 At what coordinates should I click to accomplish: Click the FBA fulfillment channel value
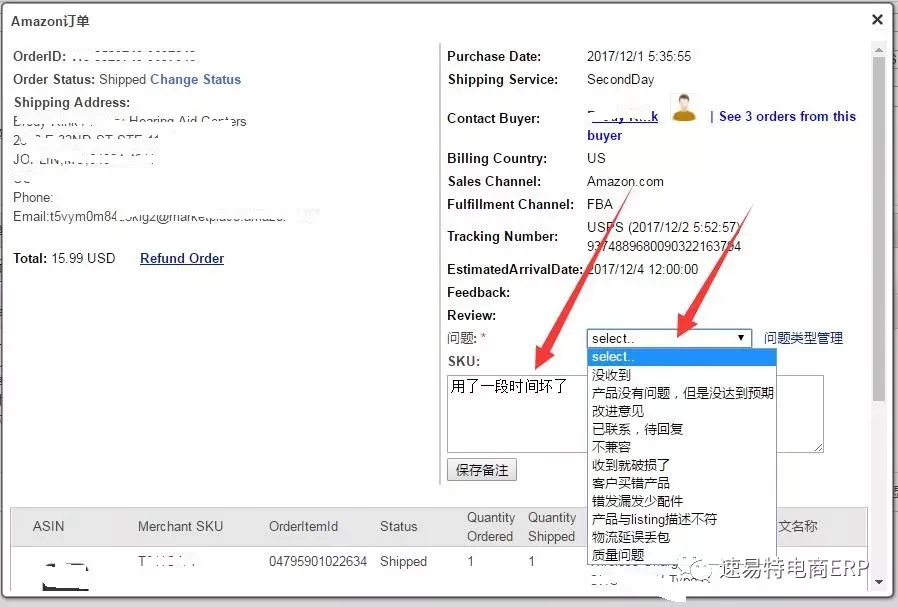[x=600, y=204]
